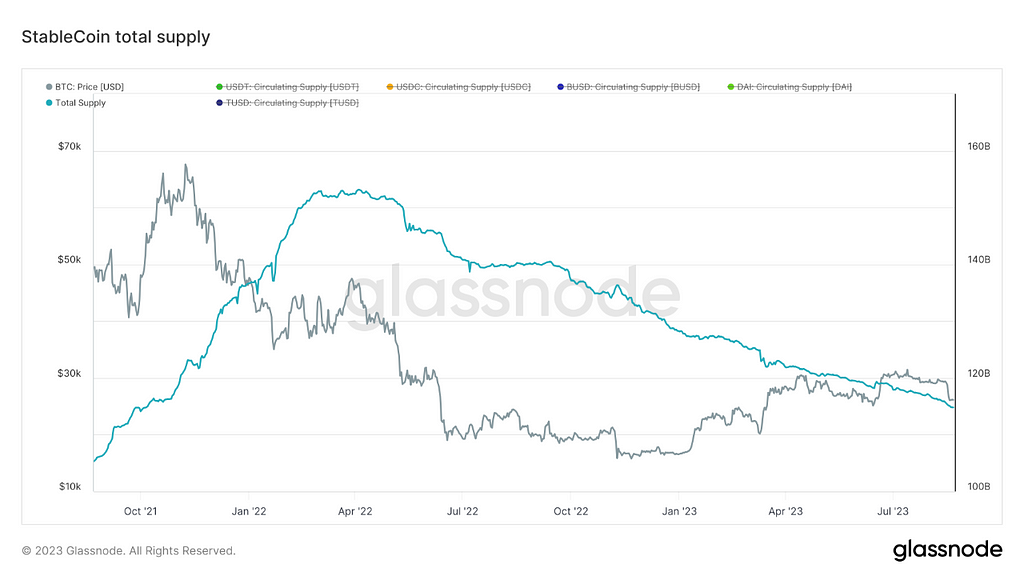Screen dimensions: 1024x576
Task: Click the teal Total Supply legend dot
Action: [x=49, y=103]
